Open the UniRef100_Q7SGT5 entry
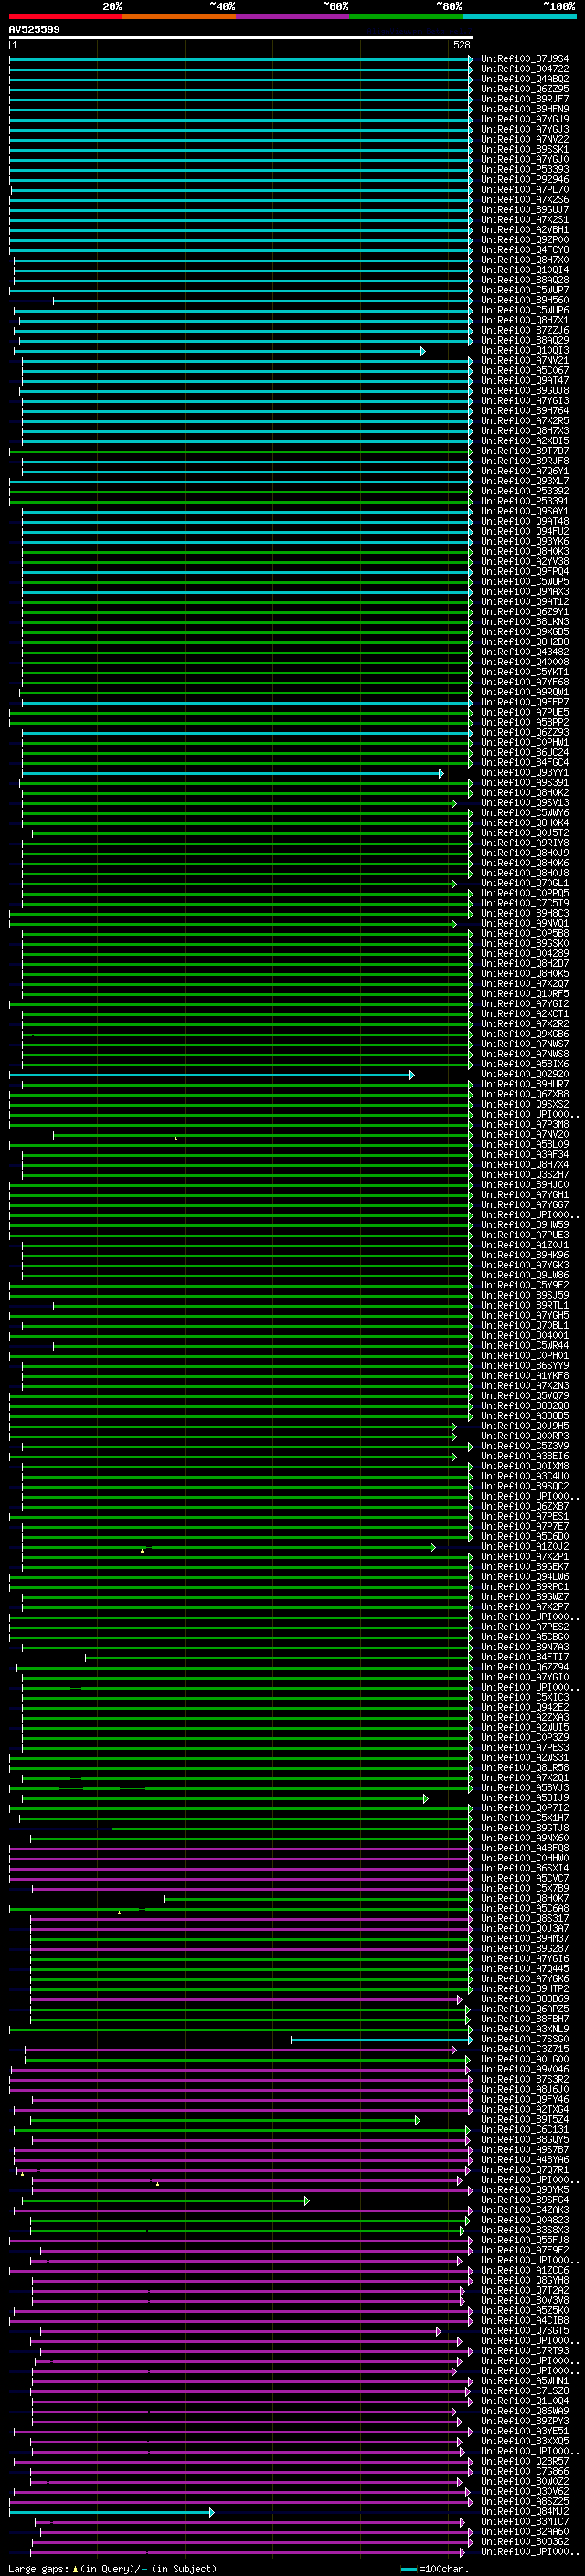Screen dimensions: 585x2576 tap(525, 2331)
